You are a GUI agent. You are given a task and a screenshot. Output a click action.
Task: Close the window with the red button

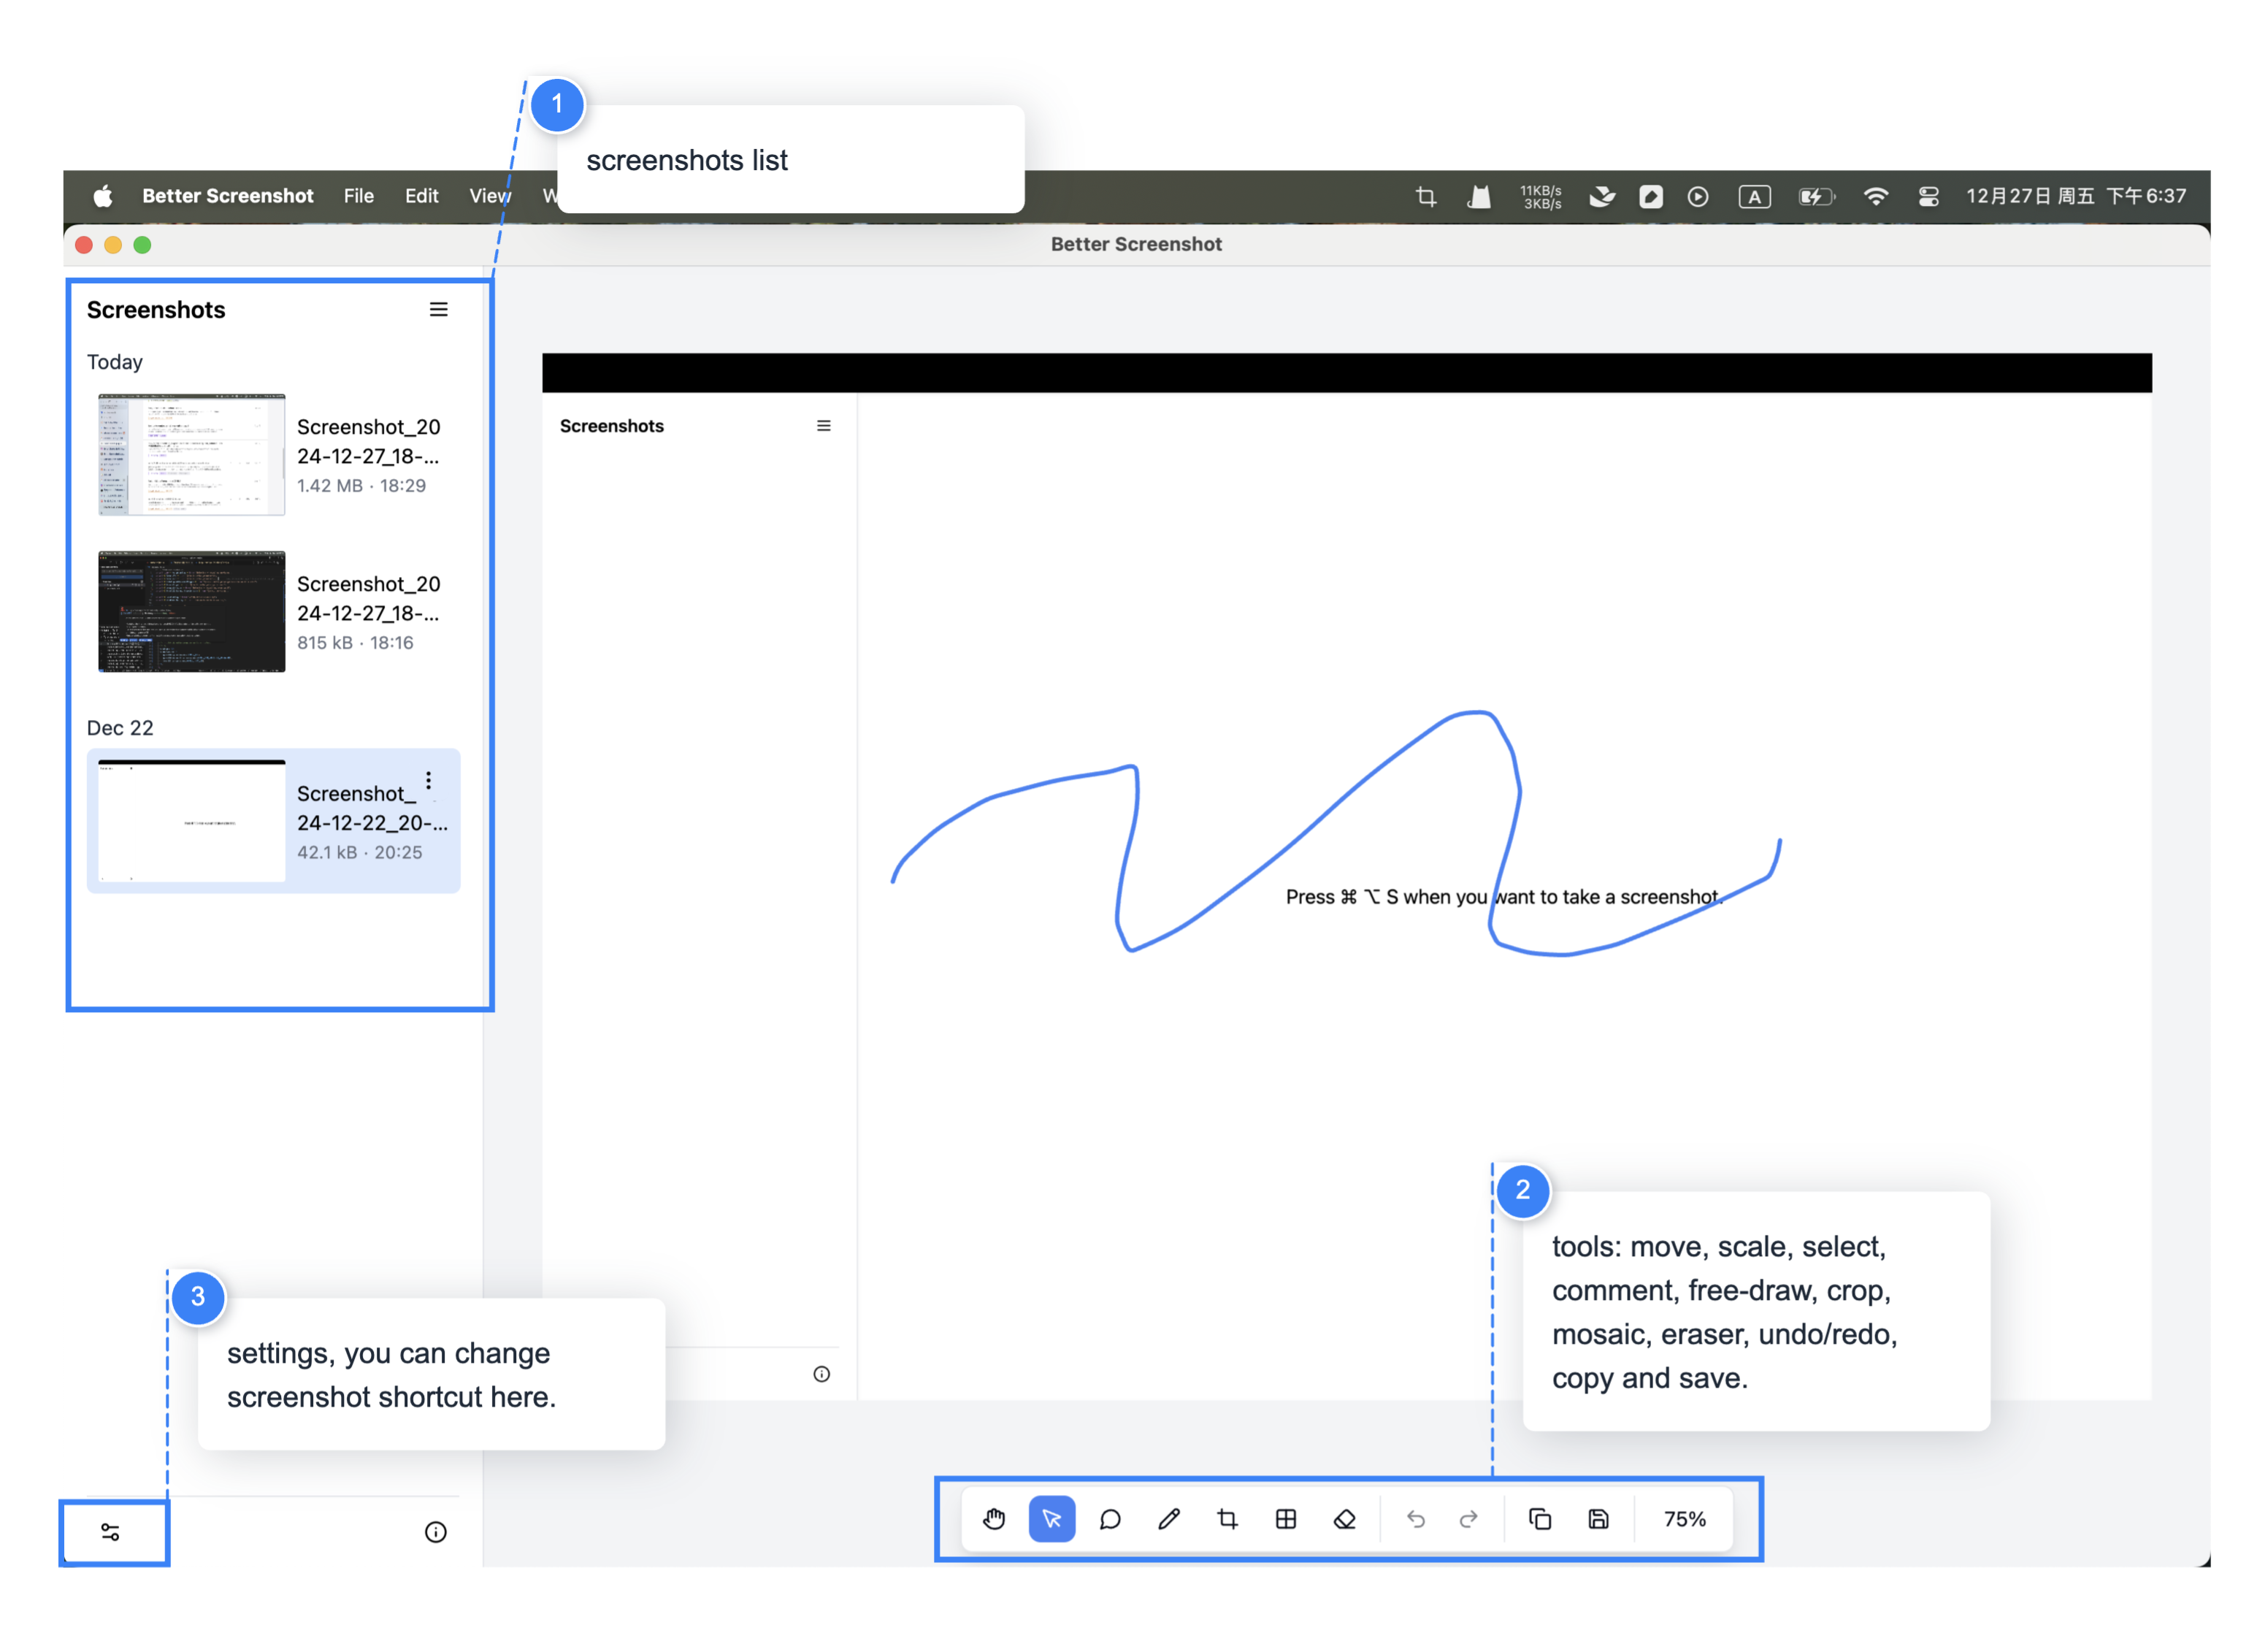click(x=84, y=245)
